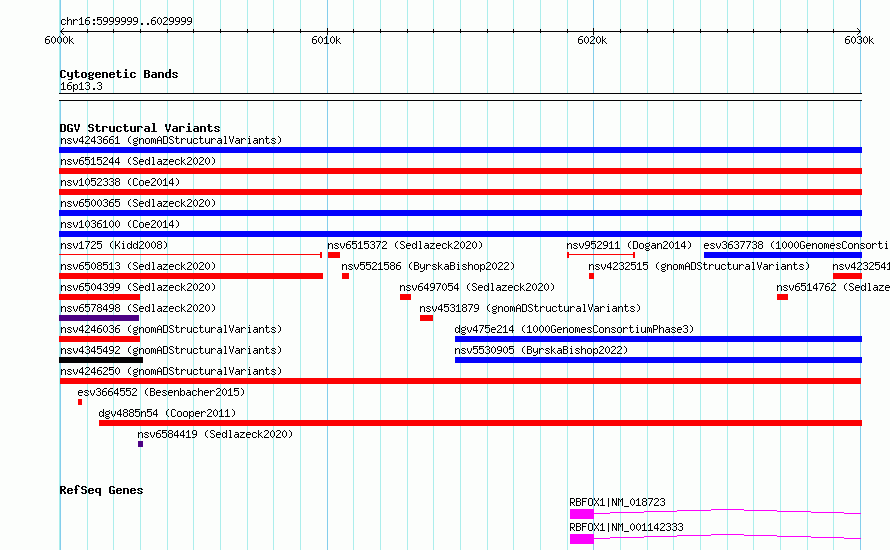Click the DGV Structural Variants track title
Screen dimensions: 890x550
click(140, 128)
